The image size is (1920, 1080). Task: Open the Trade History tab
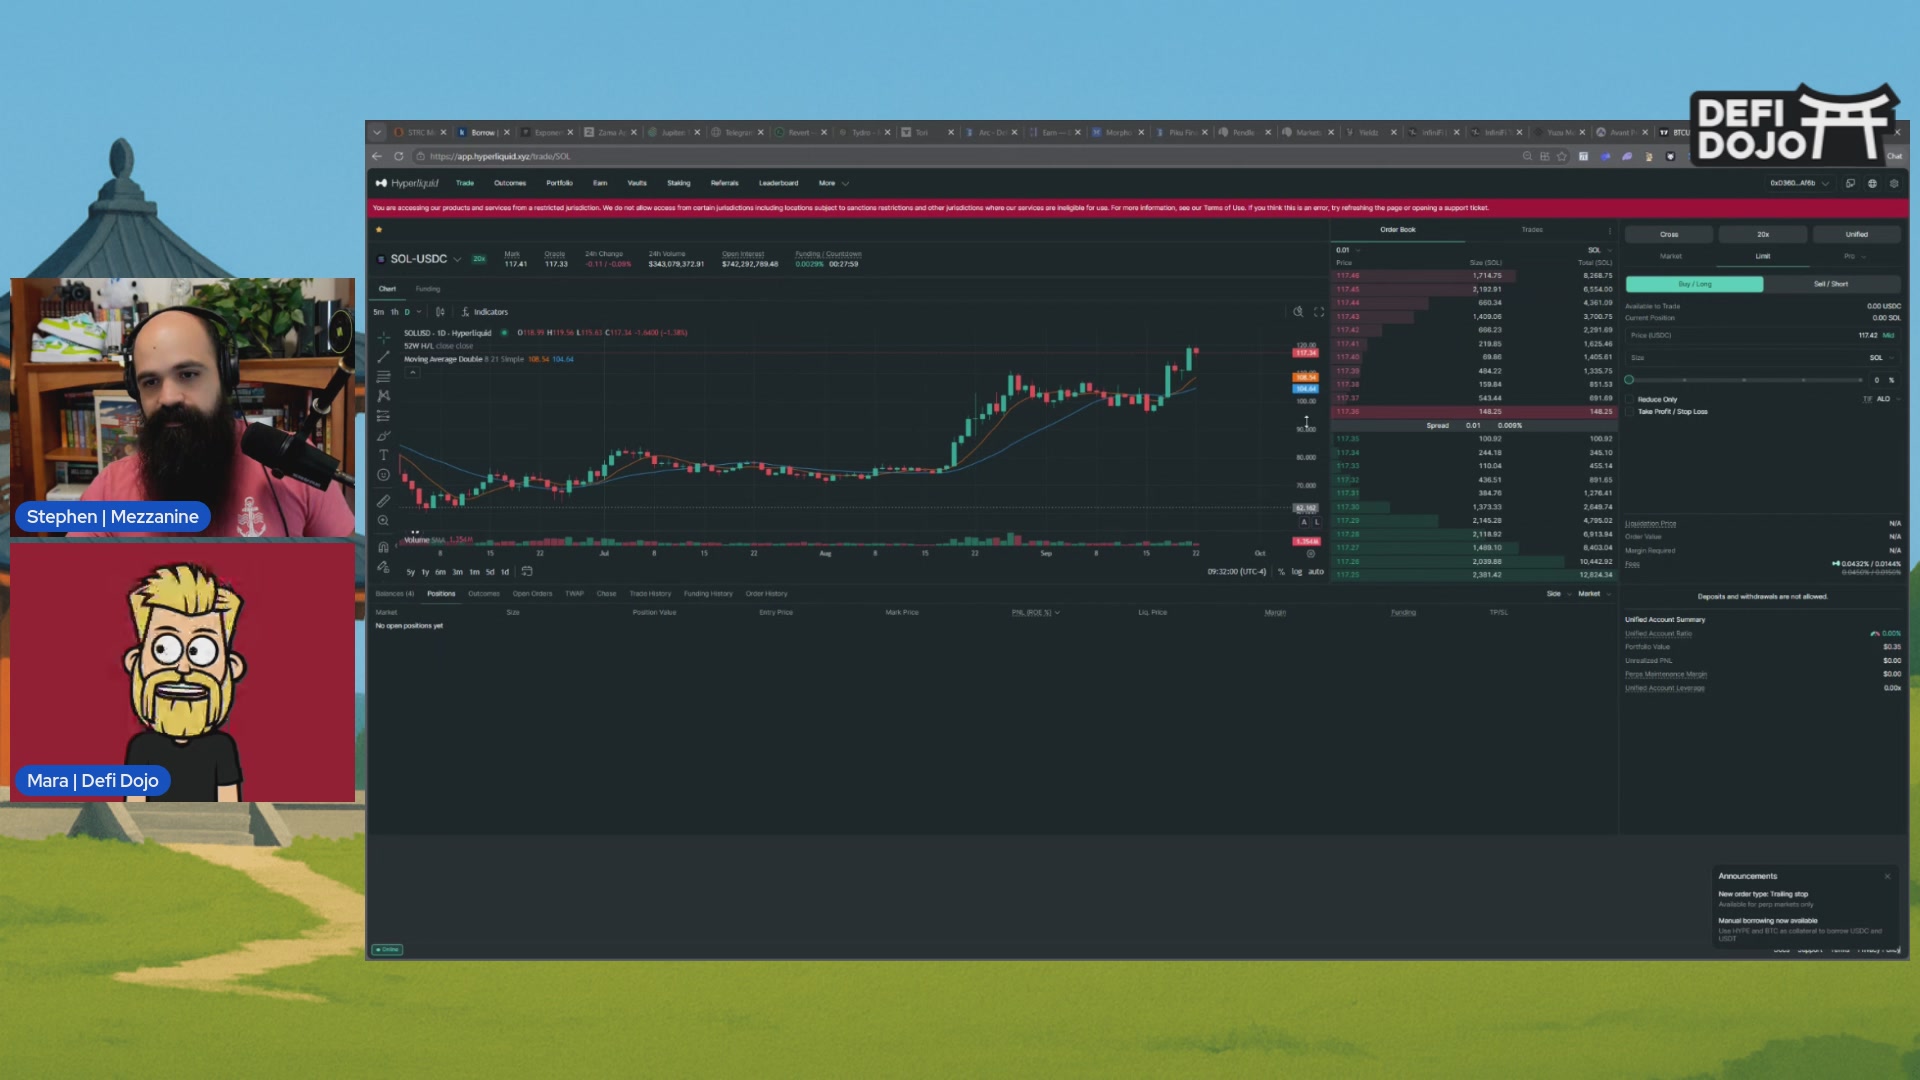pos(650,594)
